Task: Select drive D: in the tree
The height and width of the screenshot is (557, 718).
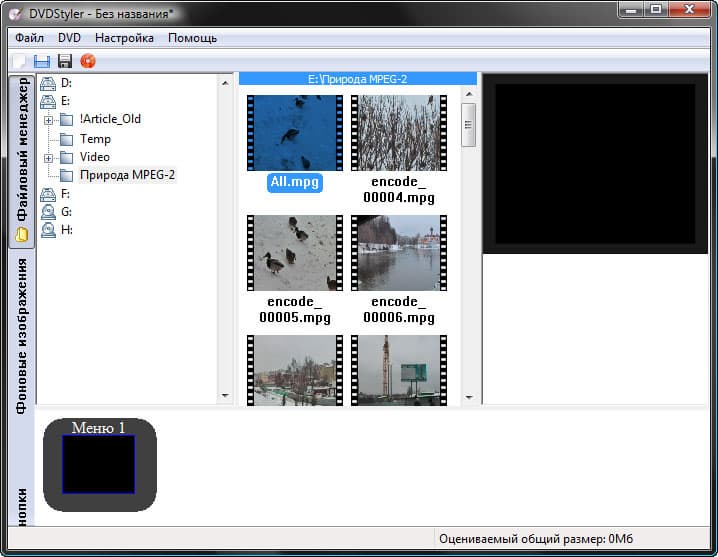Action: click(x=66, y=83)
